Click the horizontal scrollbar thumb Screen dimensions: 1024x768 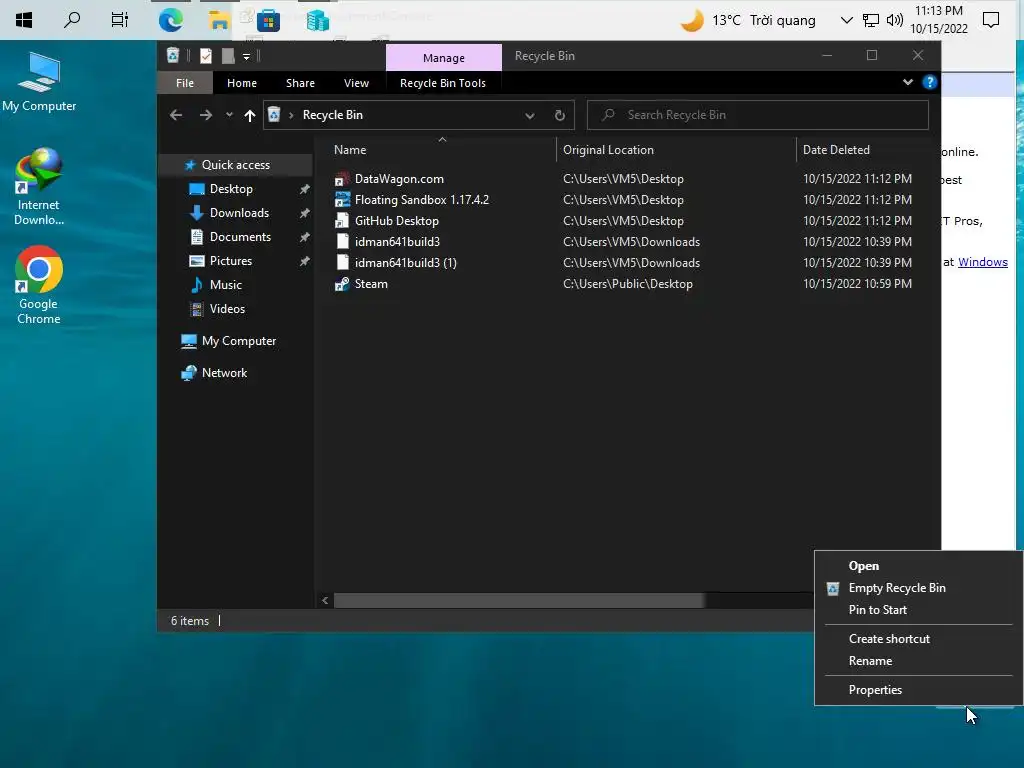click(519, 600)
